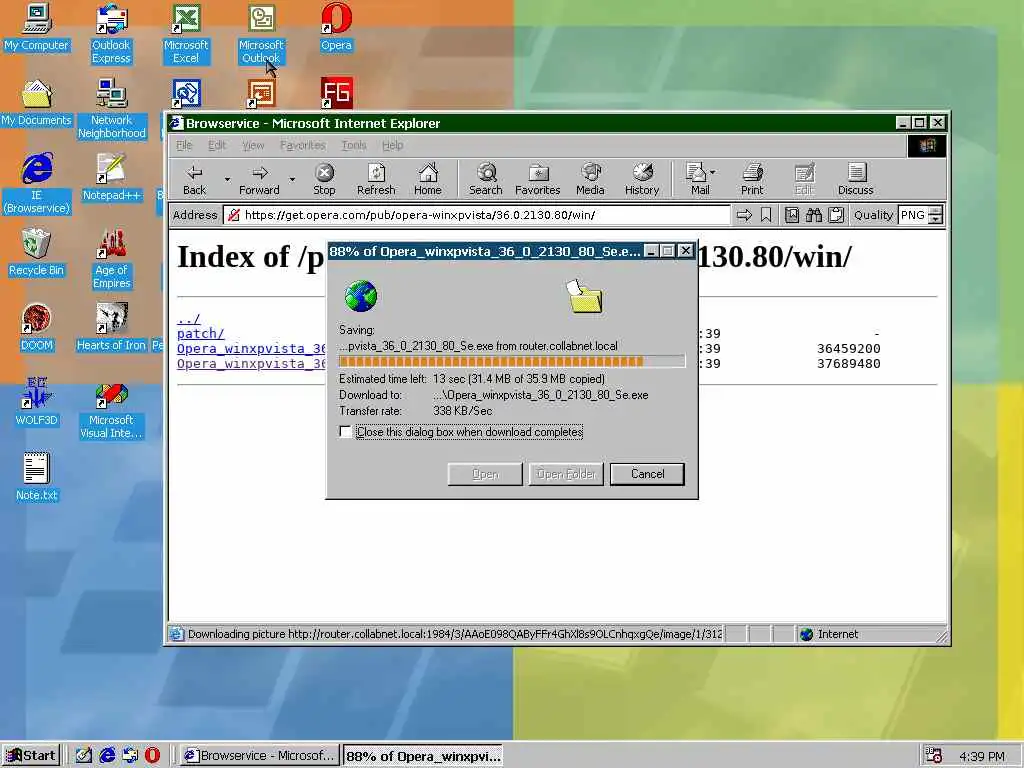
Task: Open the Quality PNG combo box
Action: click(920, 215)
